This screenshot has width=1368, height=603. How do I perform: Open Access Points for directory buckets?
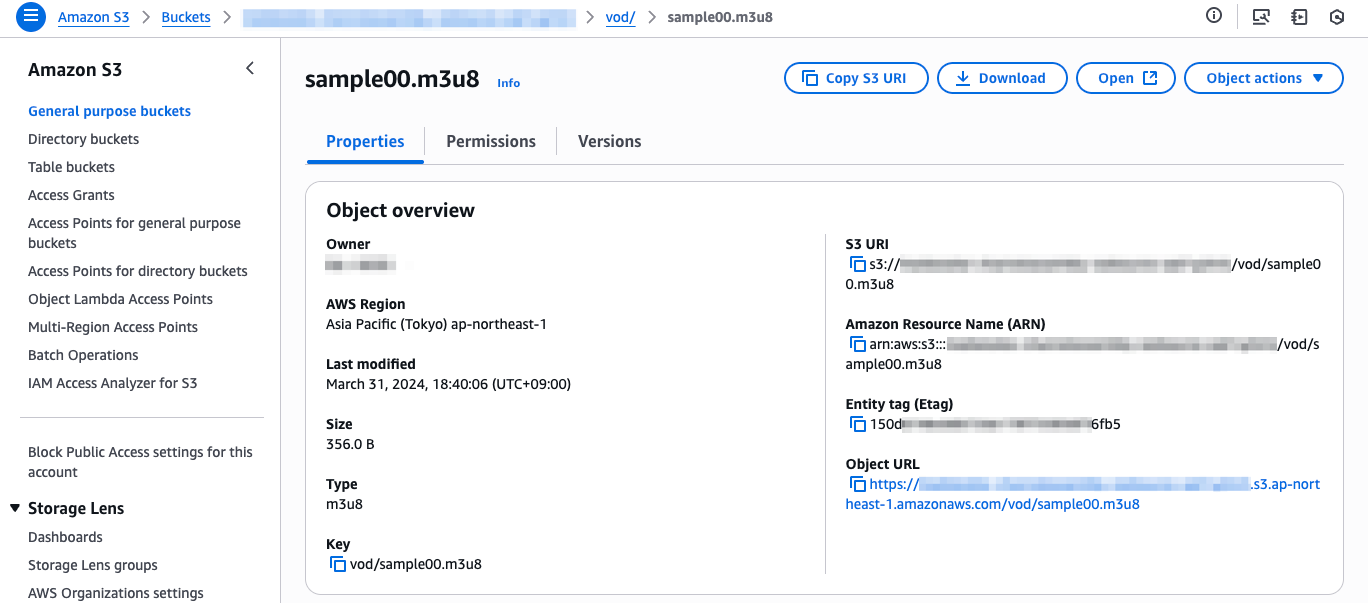coord(137,271)
